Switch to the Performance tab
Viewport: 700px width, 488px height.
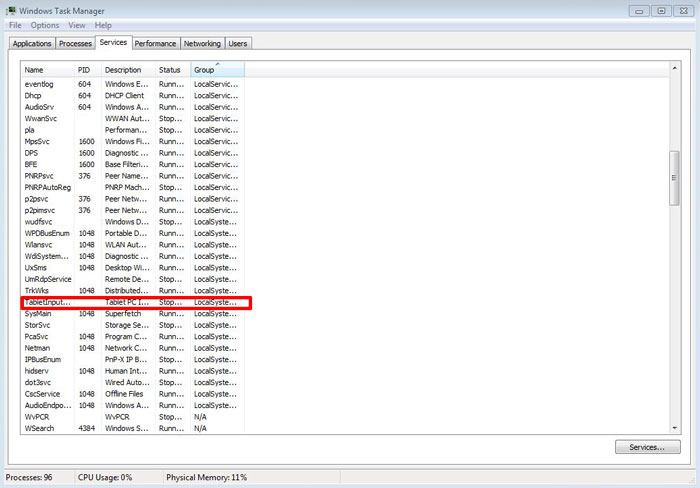coord(156,44)
